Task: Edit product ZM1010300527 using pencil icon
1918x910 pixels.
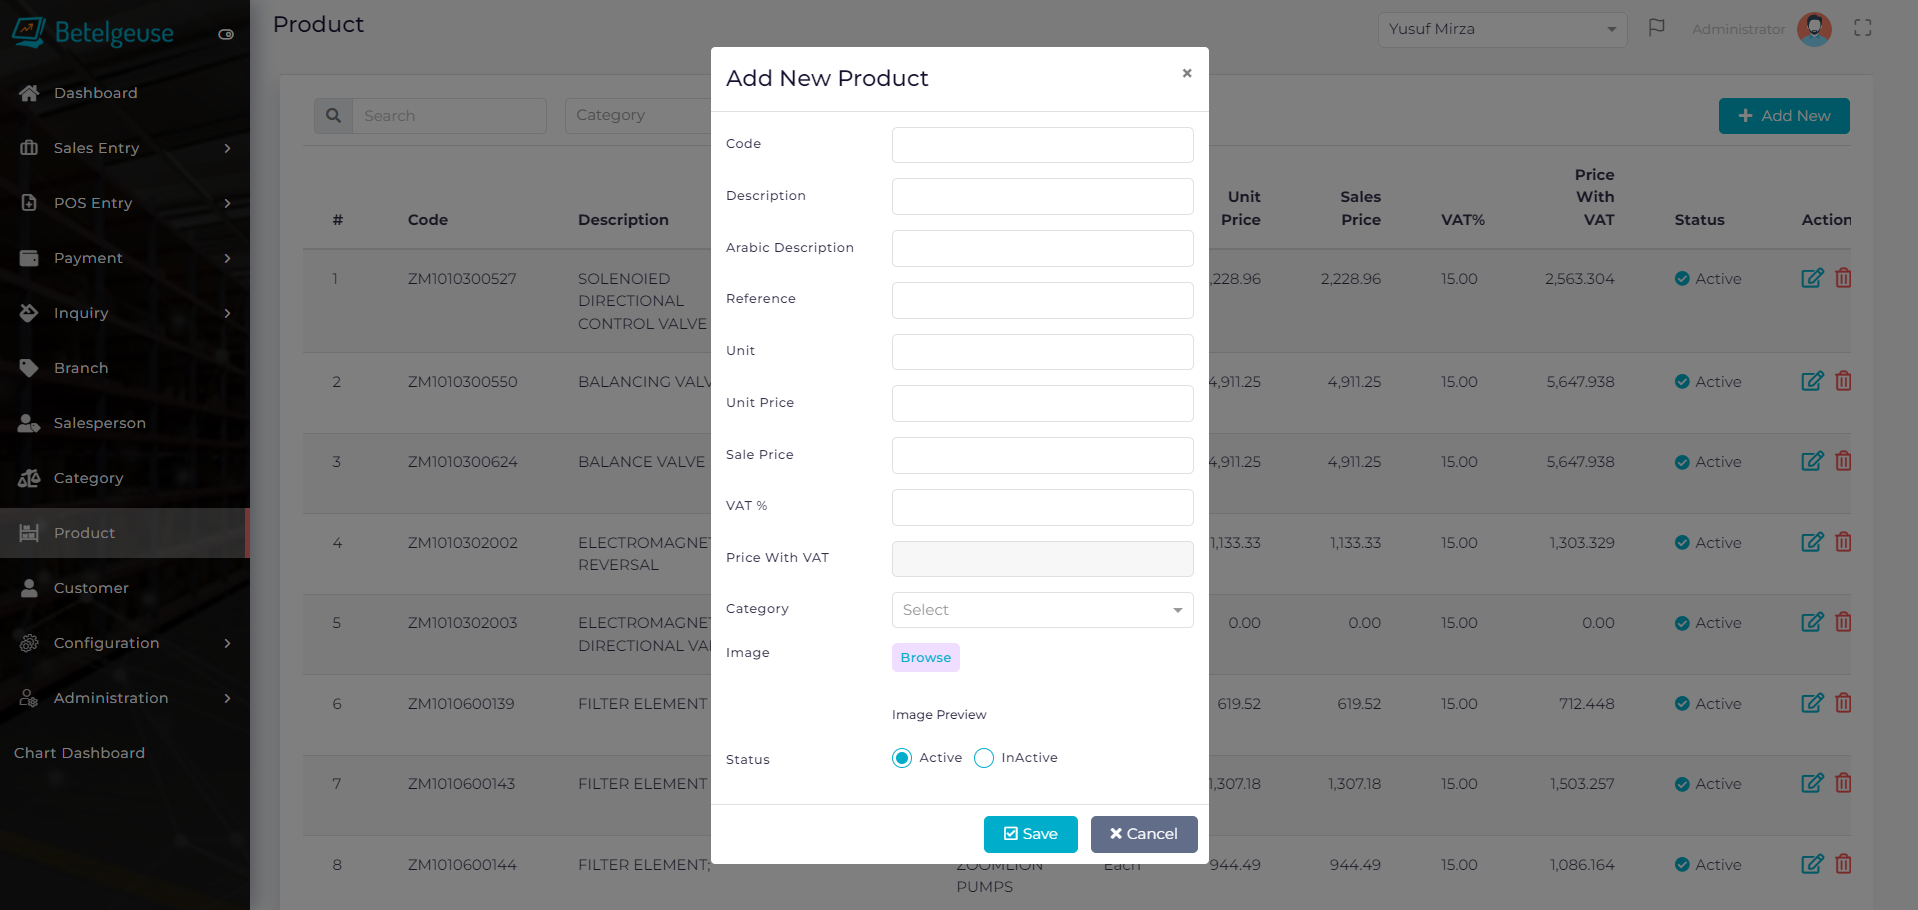Action: [x=1812, y=278]
